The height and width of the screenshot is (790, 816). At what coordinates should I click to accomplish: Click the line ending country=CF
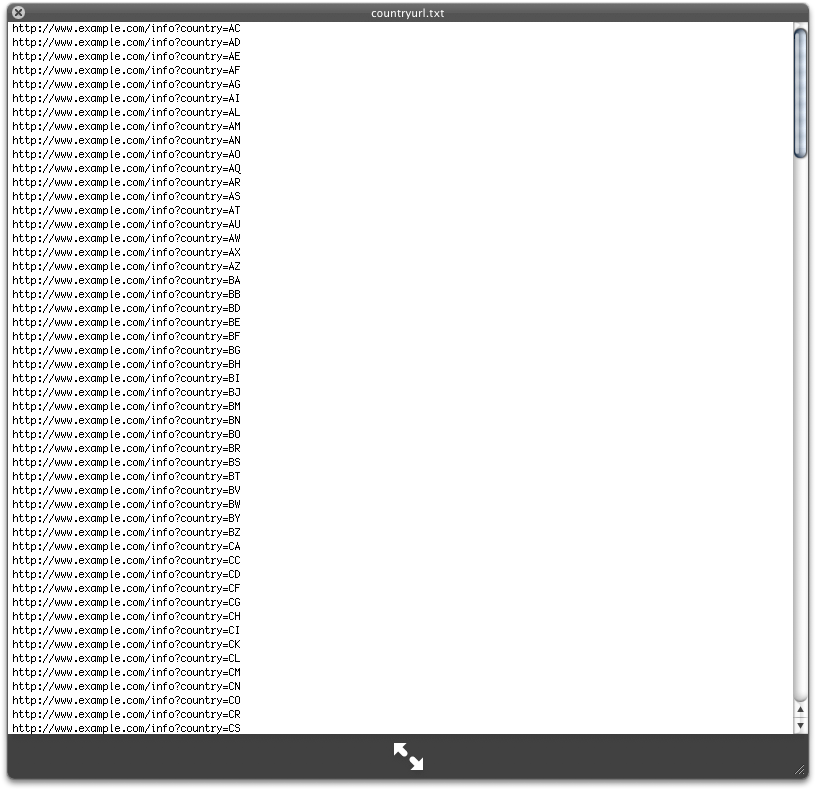tap(126, 589)
